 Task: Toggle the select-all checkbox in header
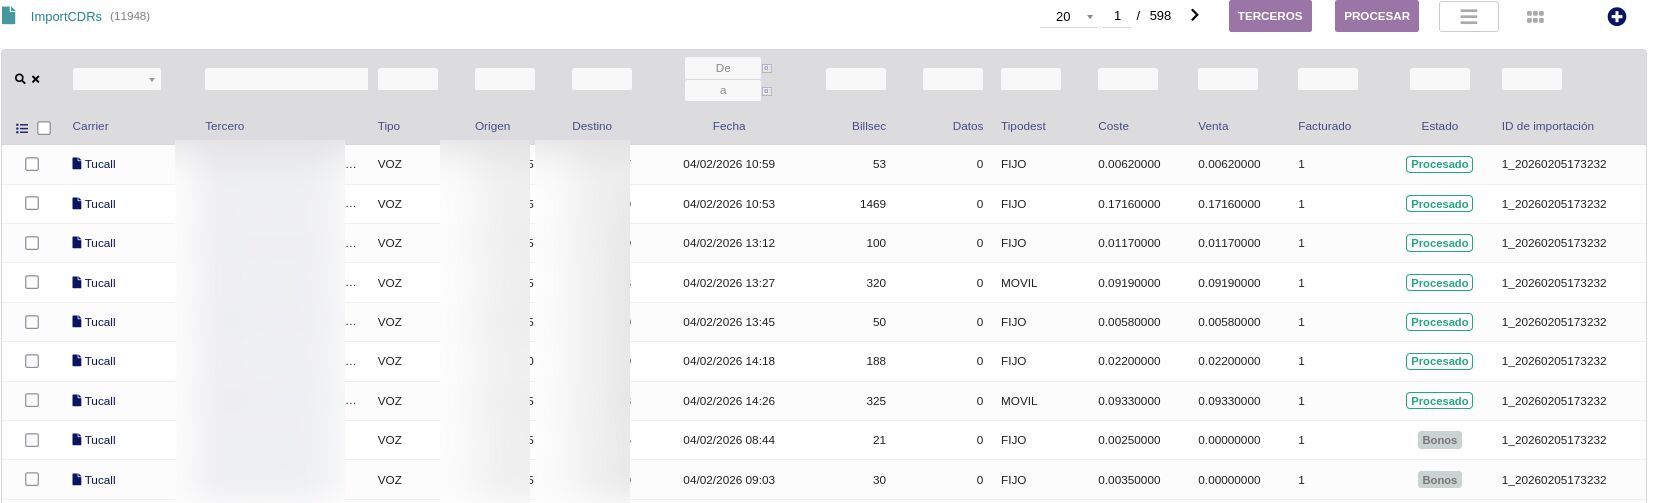[x=44, y=128]
